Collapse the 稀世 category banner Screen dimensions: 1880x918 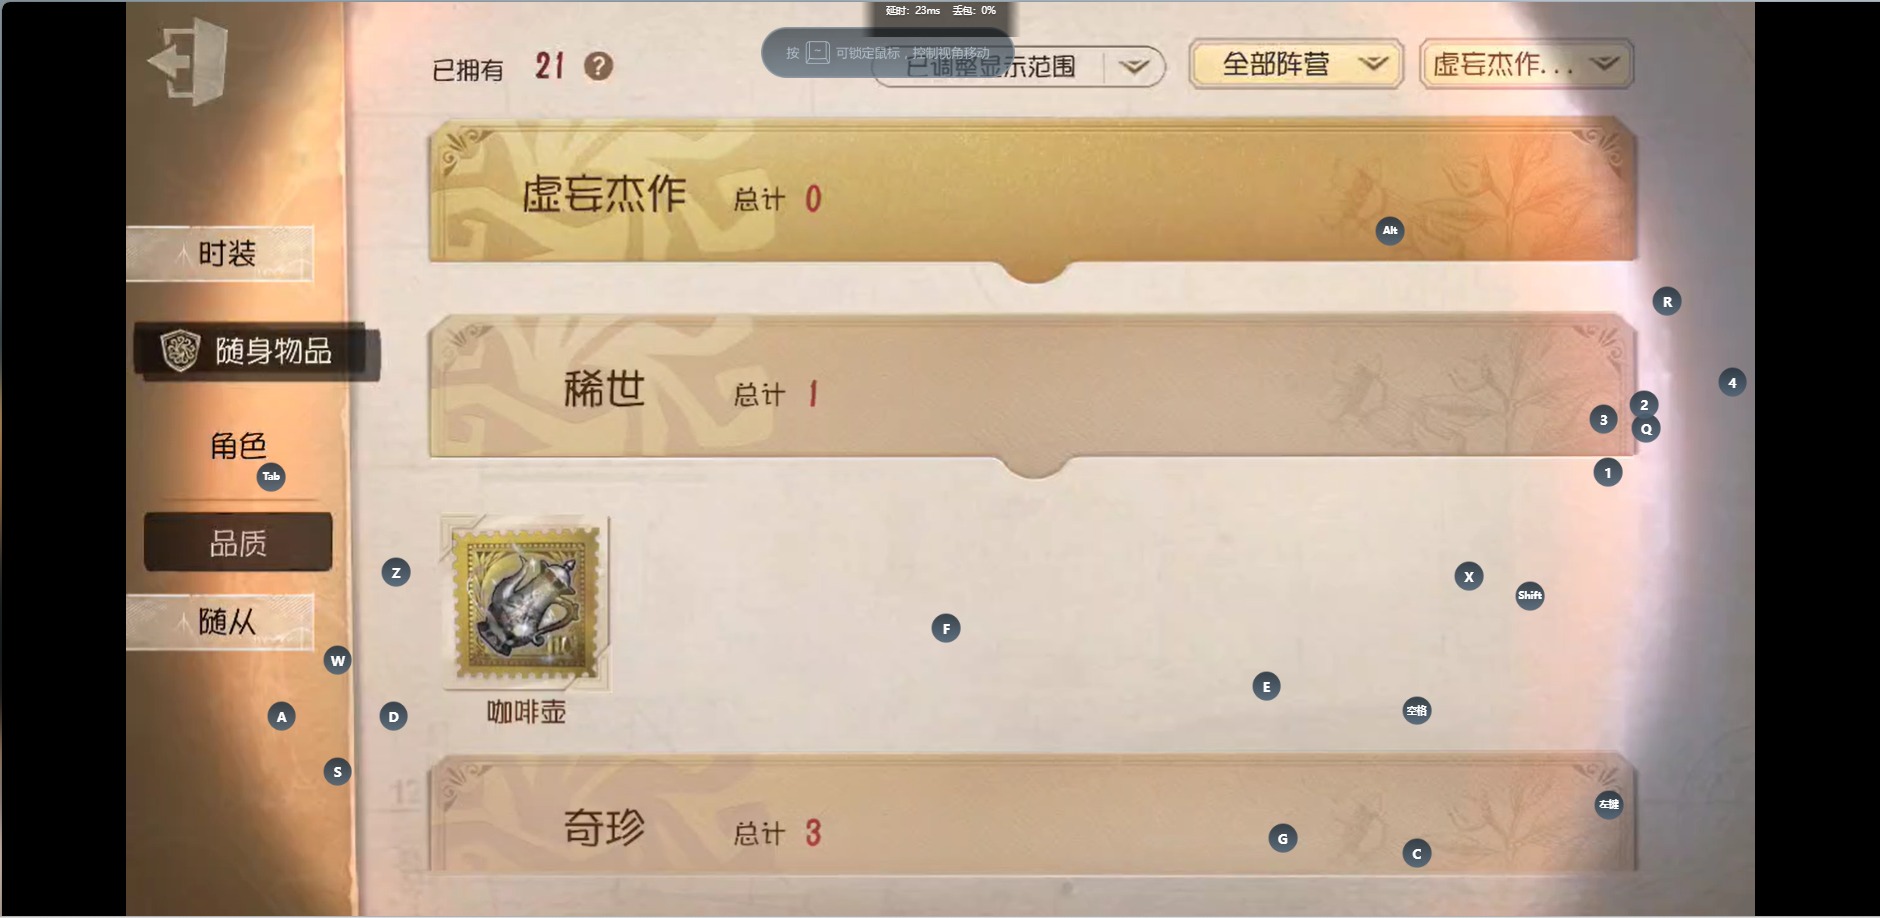1033,390
